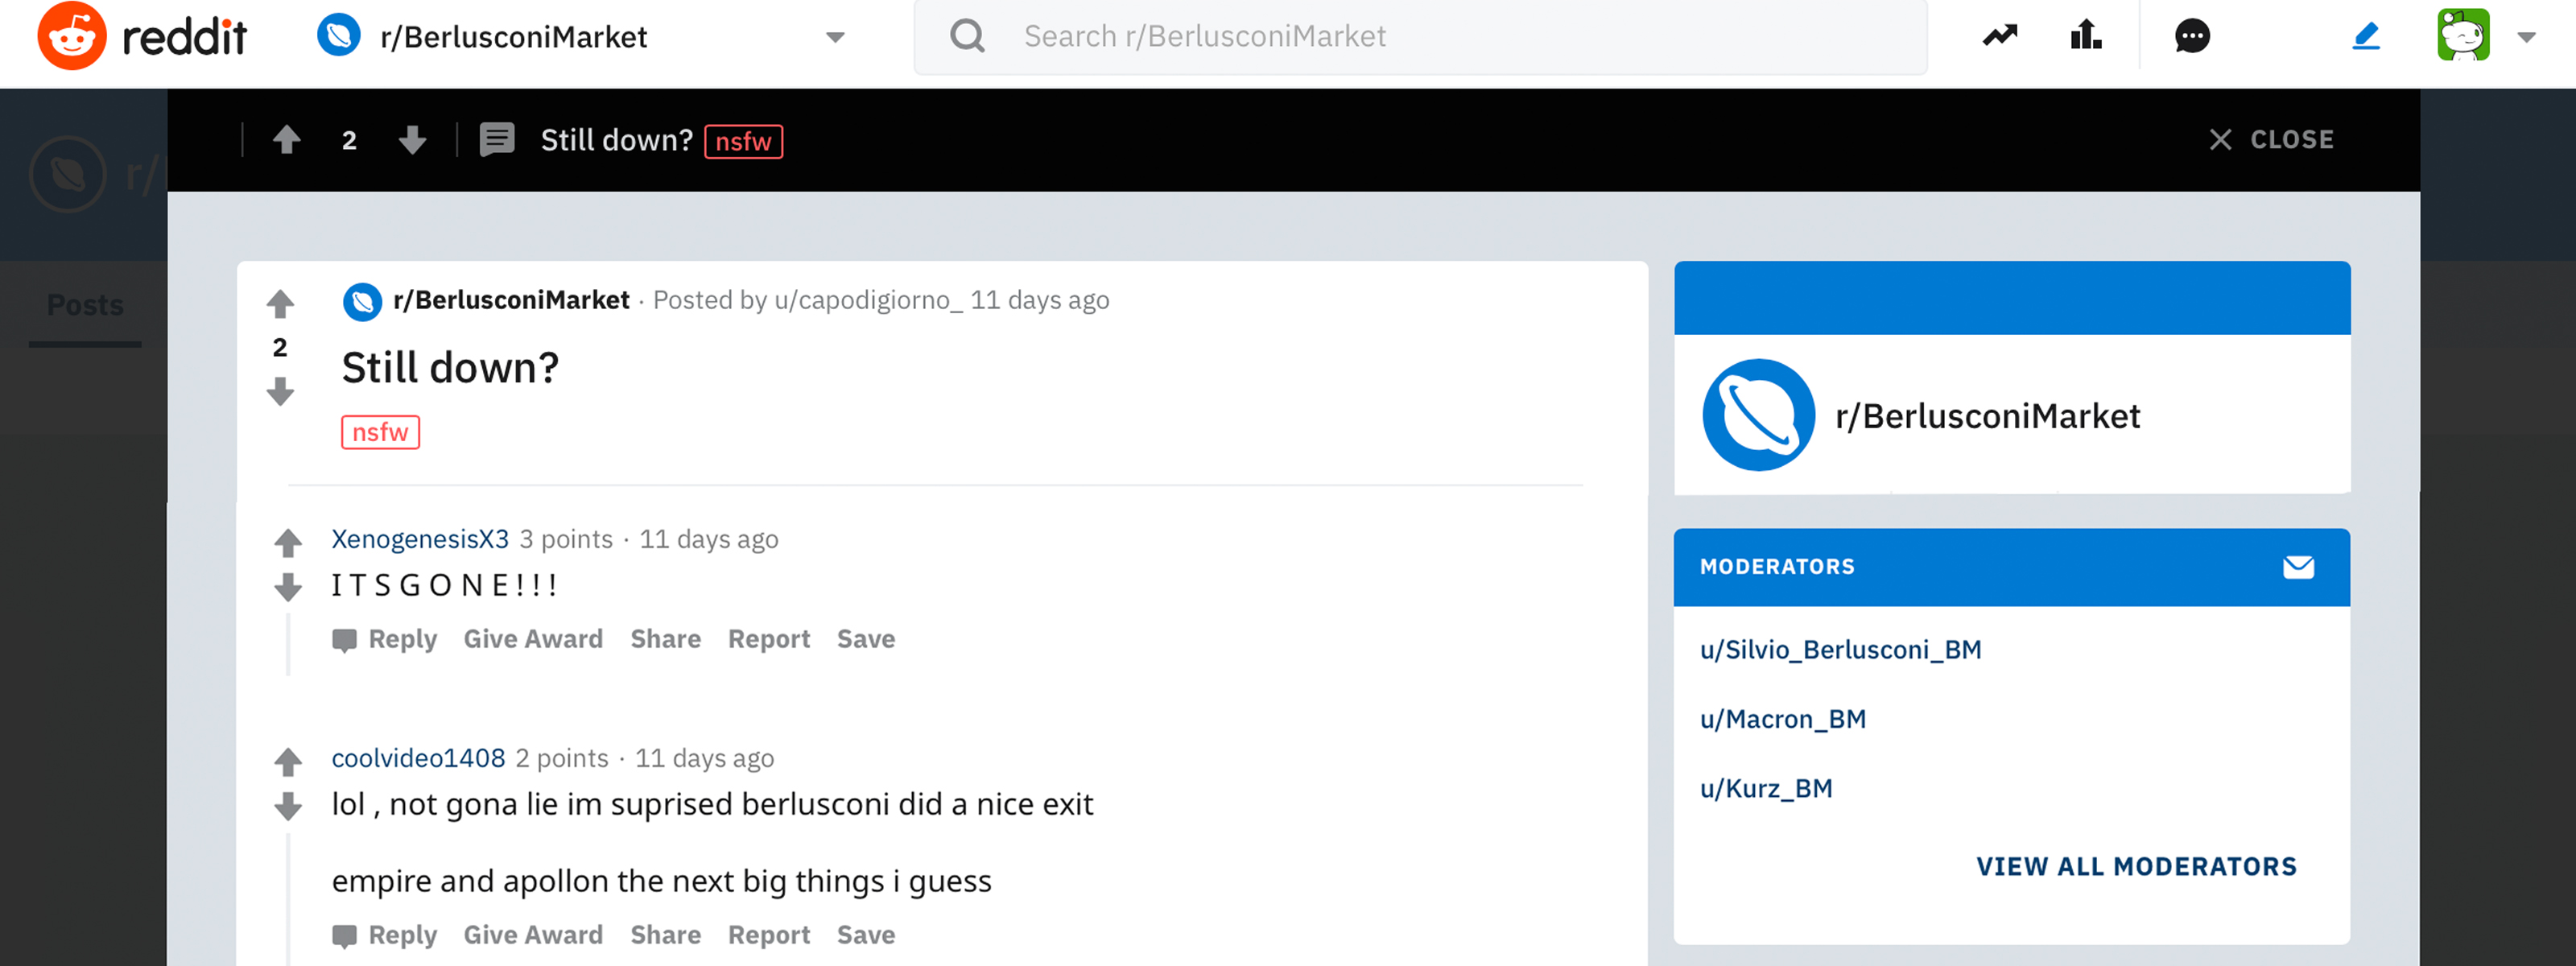Click the r/BerlusconiMarket subreddit link
Image resolution: width=2576 pixels, height=966 pixels.
point(510,299)
